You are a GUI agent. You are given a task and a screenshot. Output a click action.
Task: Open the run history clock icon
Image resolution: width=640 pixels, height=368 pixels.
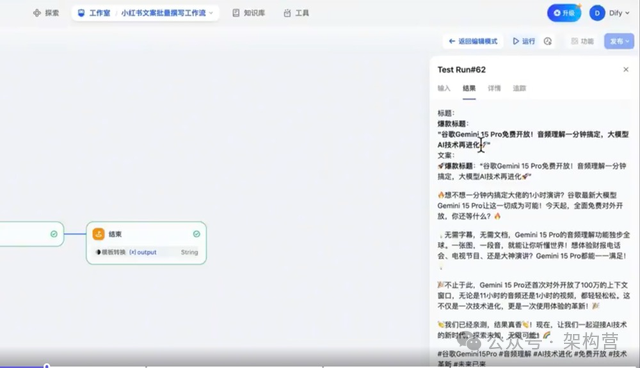point(548,41)
